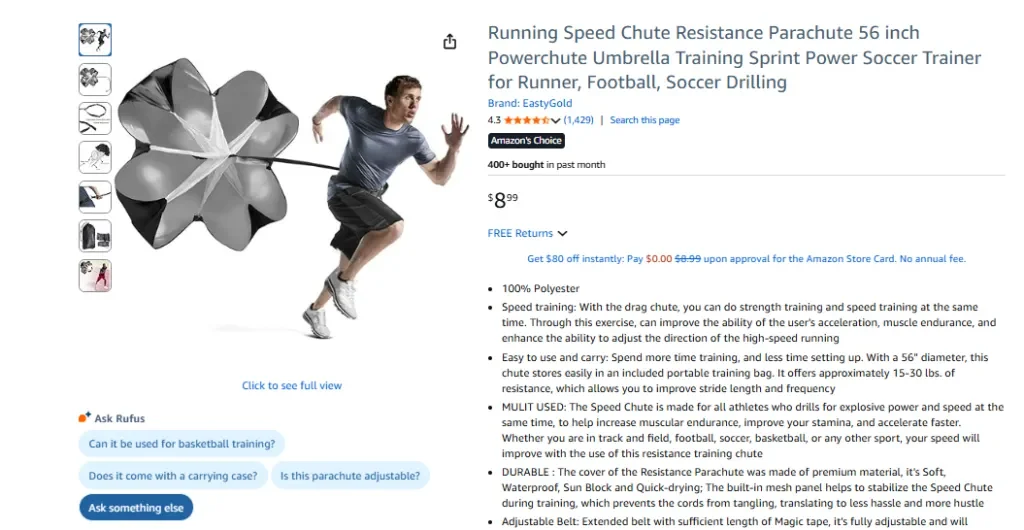Screen dimensions: 1024x530
Task: Click the orange star rating icons
Action: click(526, 120)
